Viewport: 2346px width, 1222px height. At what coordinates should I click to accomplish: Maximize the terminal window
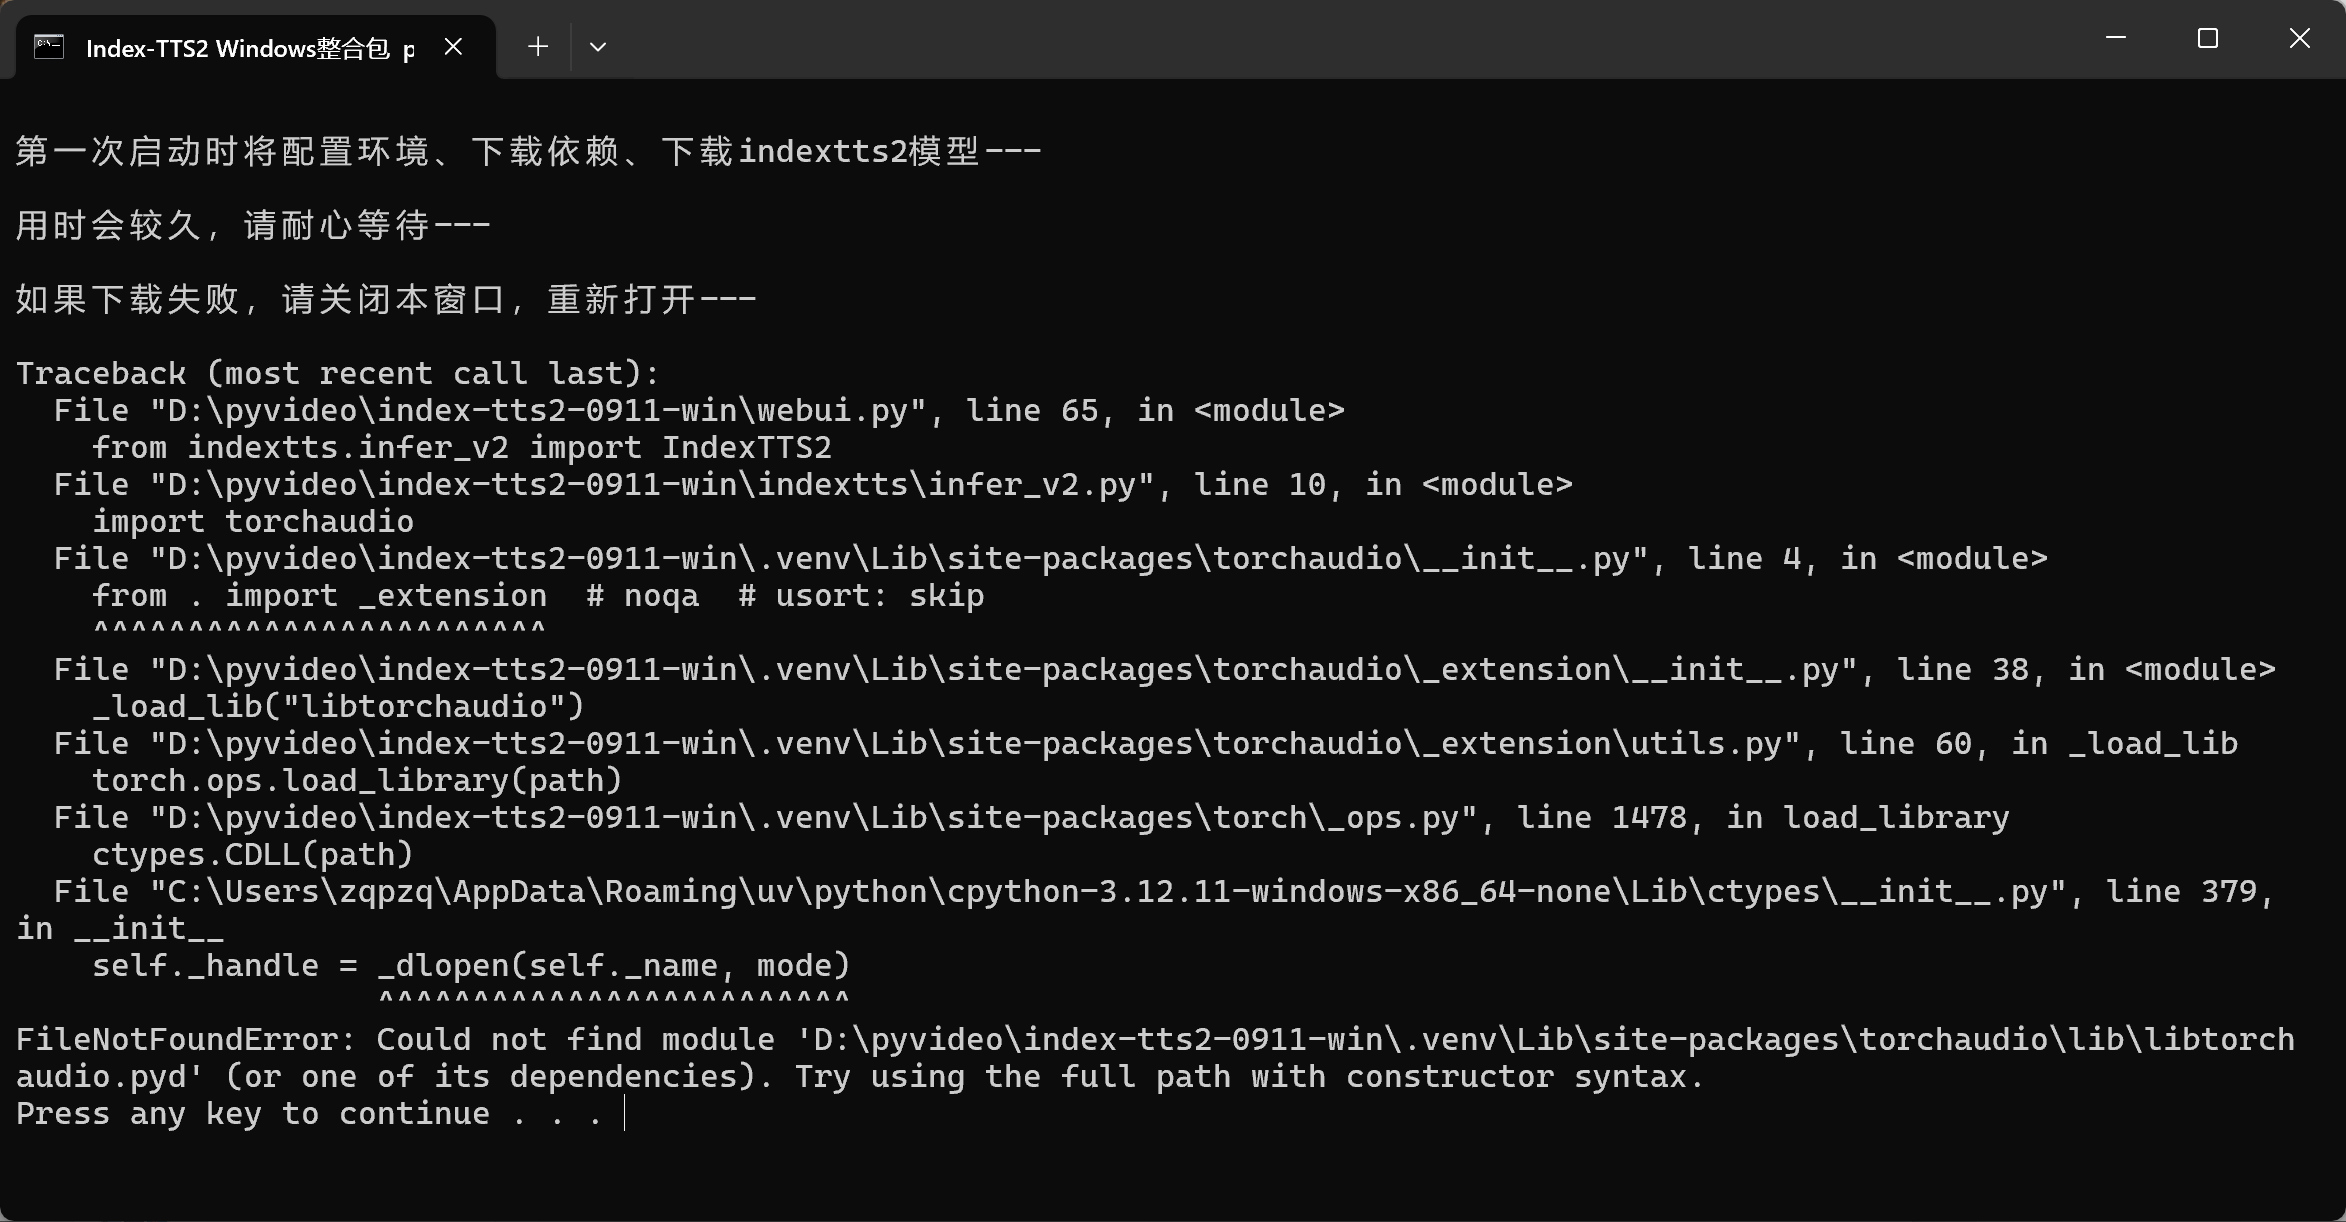(x=2207, y=39)
